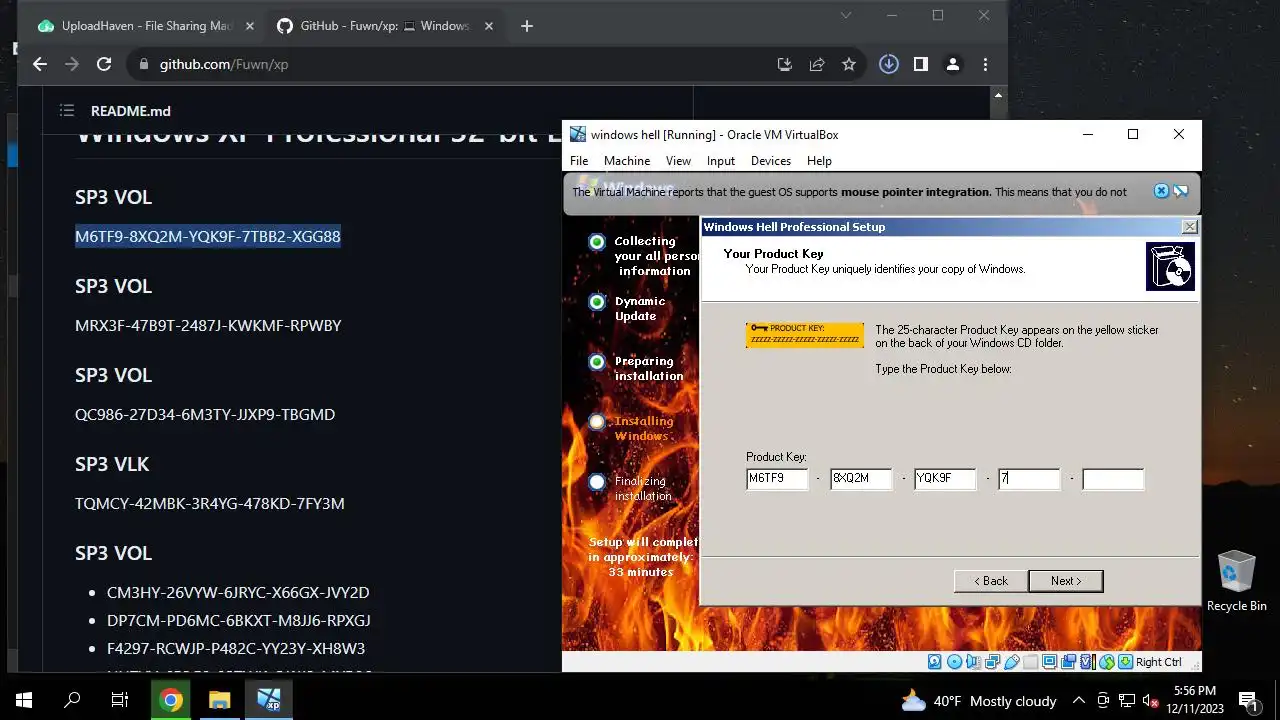Open Chrome tab search dropdown
This screenshot has width=1280, height=720.
click(x=846, y=15)
